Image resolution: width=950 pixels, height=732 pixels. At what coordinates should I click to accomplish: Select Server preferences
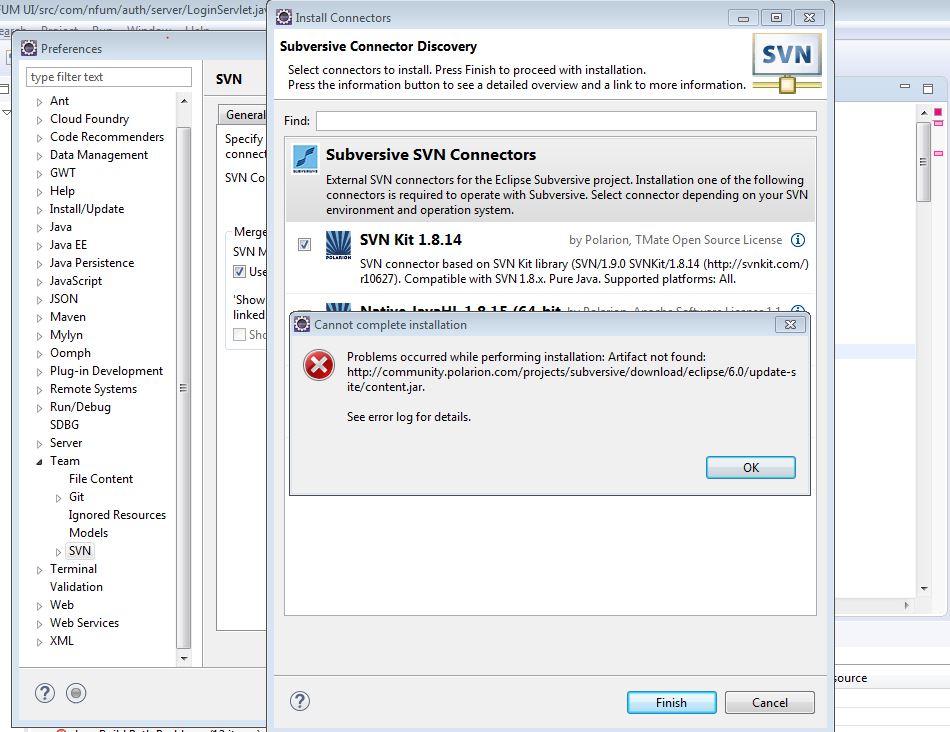pyautogui.click(x=66, y=443)
